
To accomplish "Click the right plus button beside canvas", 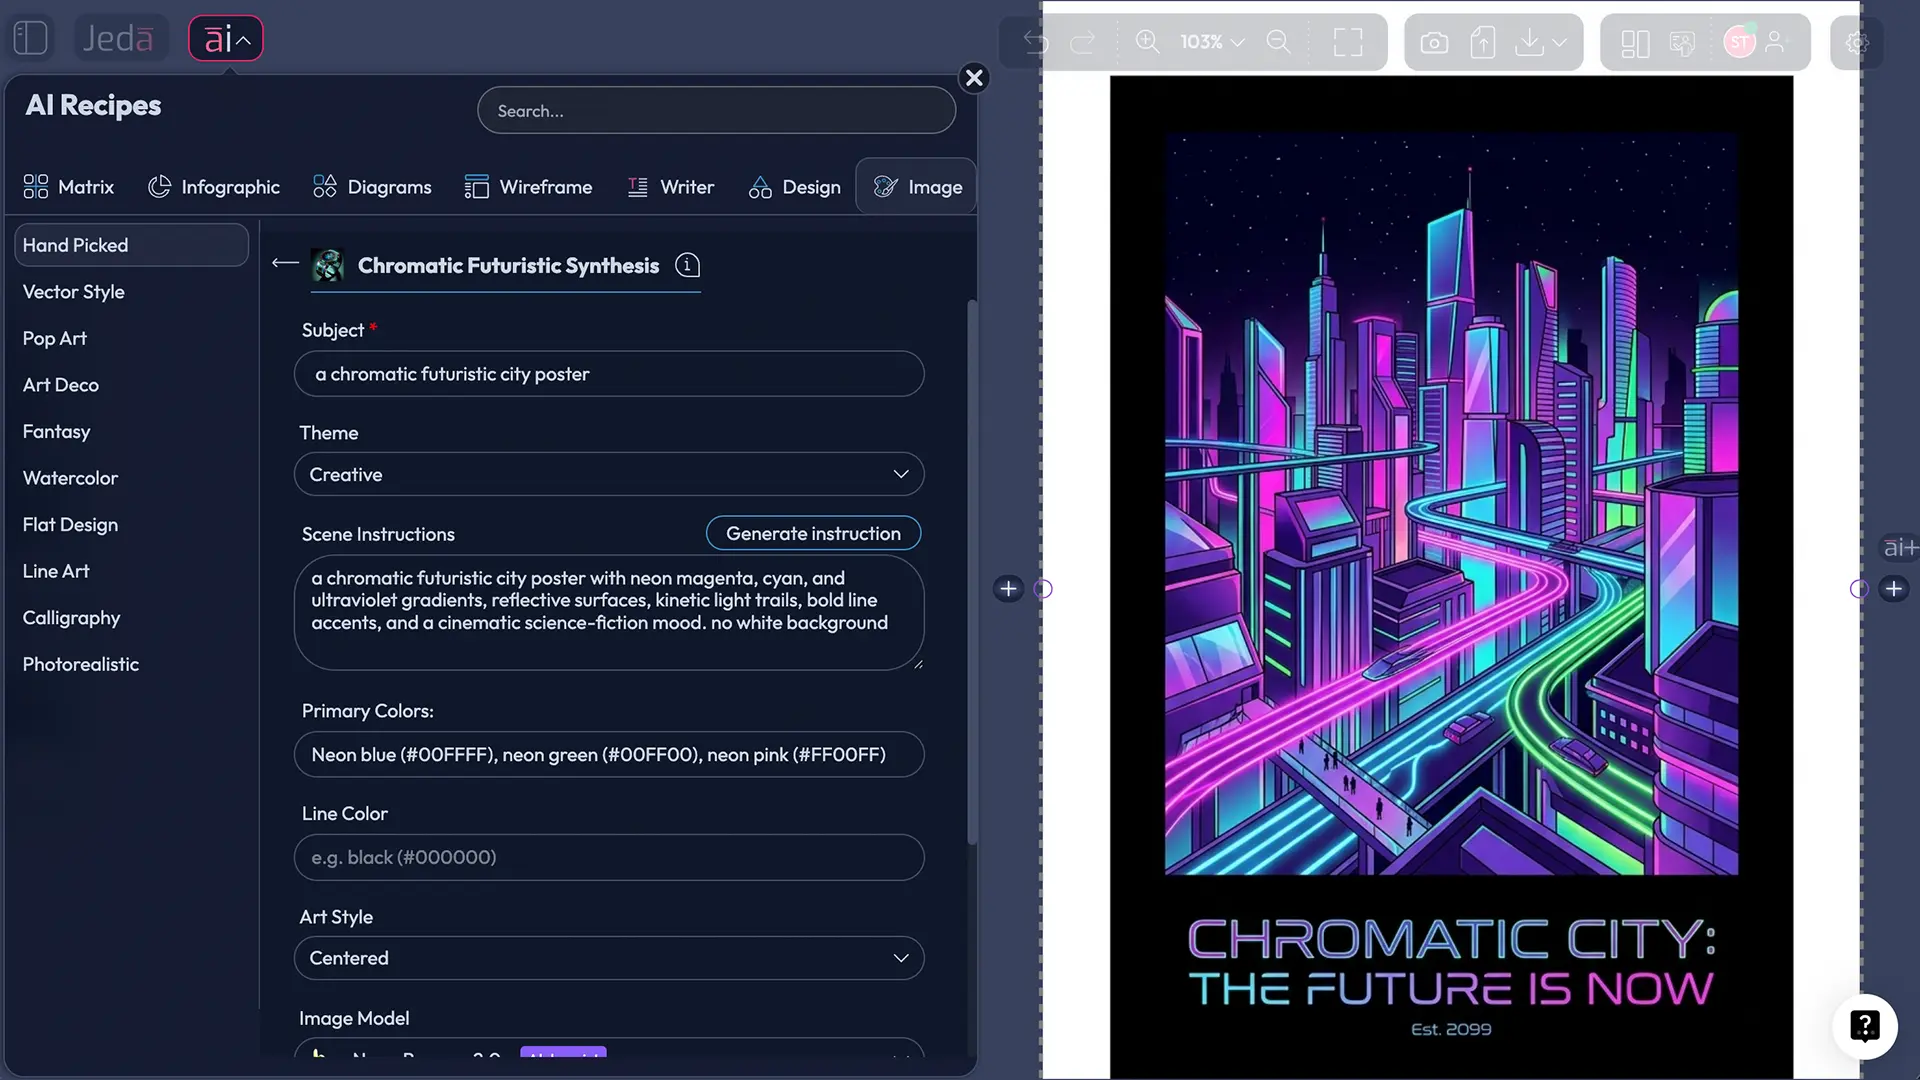I will (x=1894, y=589).
